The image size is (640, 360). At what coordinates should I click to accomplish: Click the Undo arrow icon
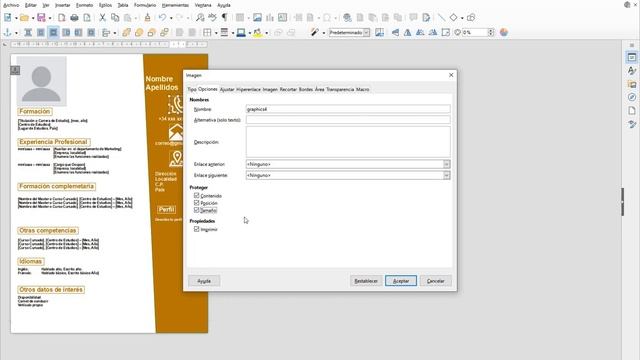click(x=162, y=18)
